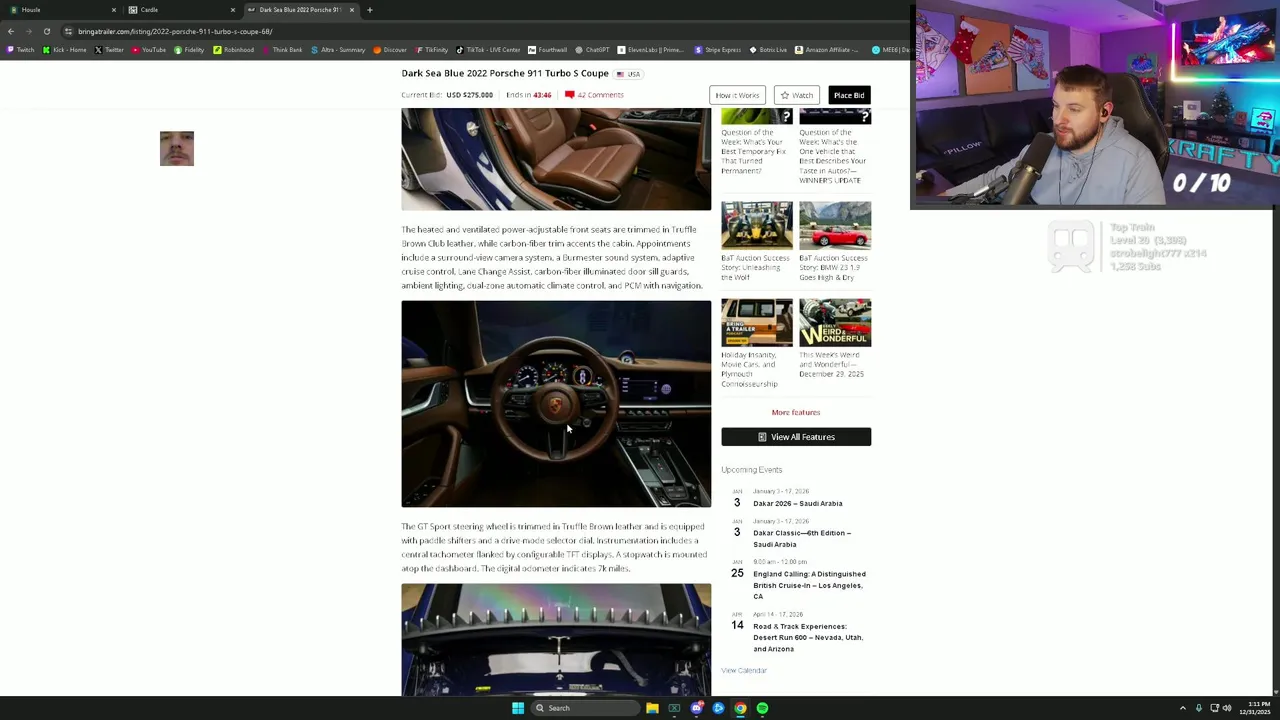
Task: Open a new browser tab
Action: click(369, 10)
